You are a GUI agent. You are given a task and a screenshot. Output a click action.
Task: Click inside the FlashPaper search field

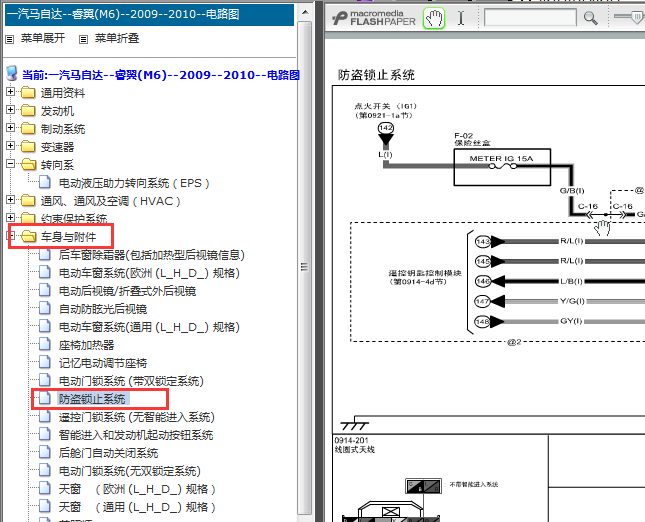[530, 18]
